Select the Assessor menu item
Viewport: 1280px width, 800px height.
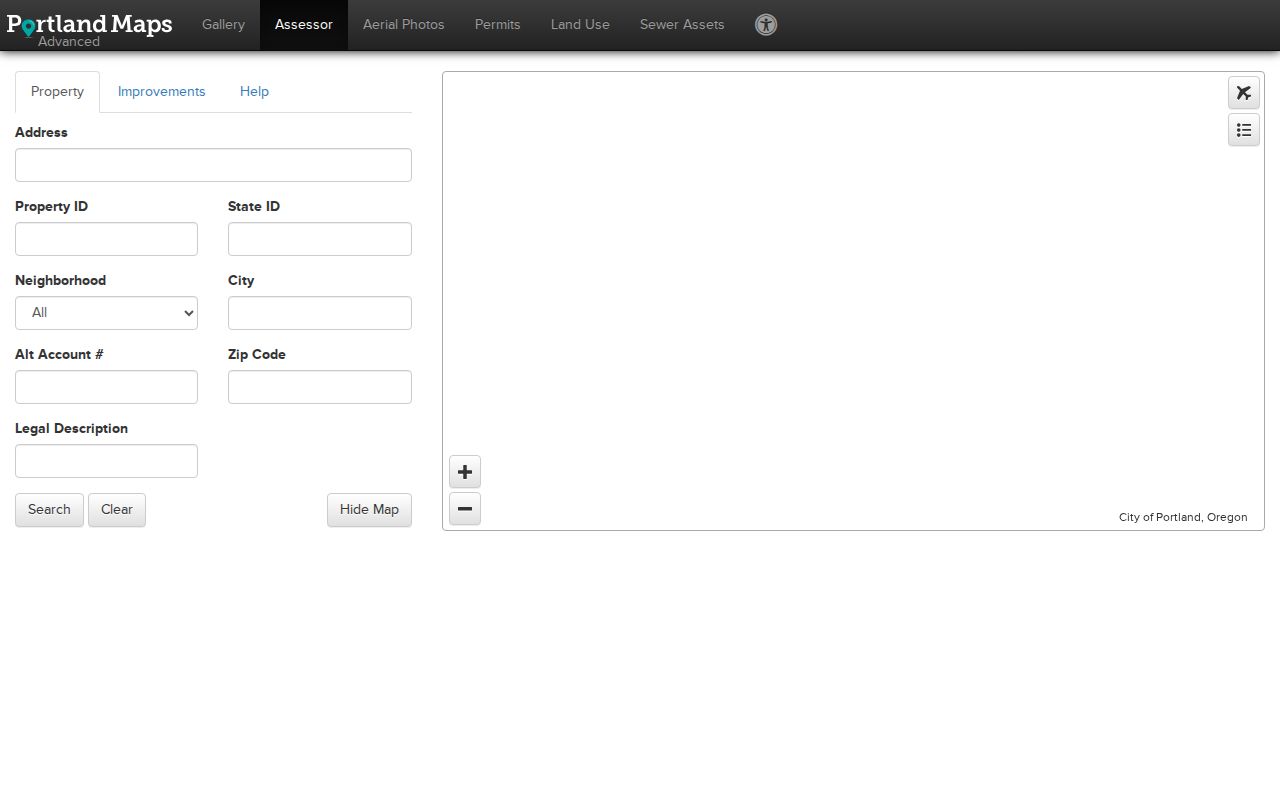click(304, 25)
